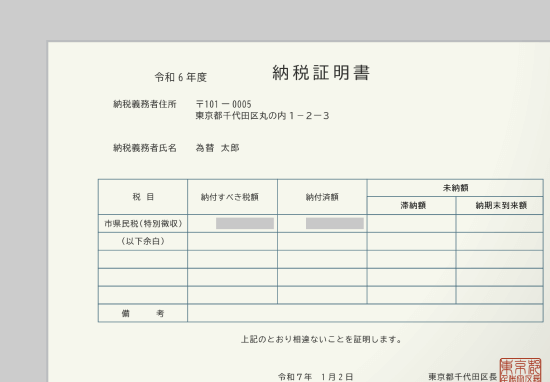
Task: Select the sentence 上記のとおり相違ないことを証明します。
Action: [x=321, y=339]
